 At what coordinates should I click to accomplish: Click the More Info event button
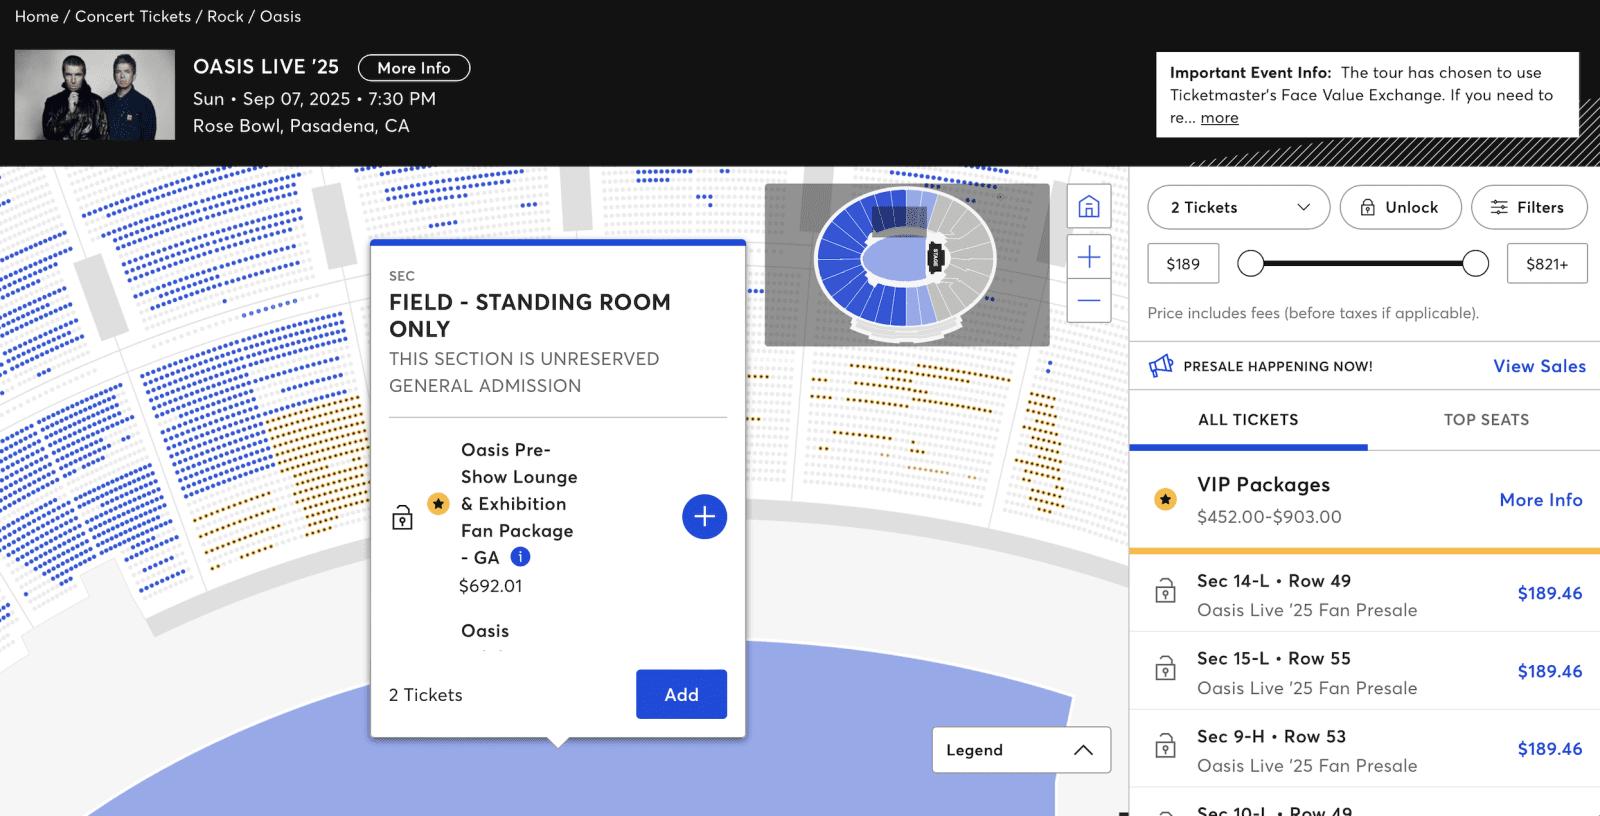(x=414, y=68)
